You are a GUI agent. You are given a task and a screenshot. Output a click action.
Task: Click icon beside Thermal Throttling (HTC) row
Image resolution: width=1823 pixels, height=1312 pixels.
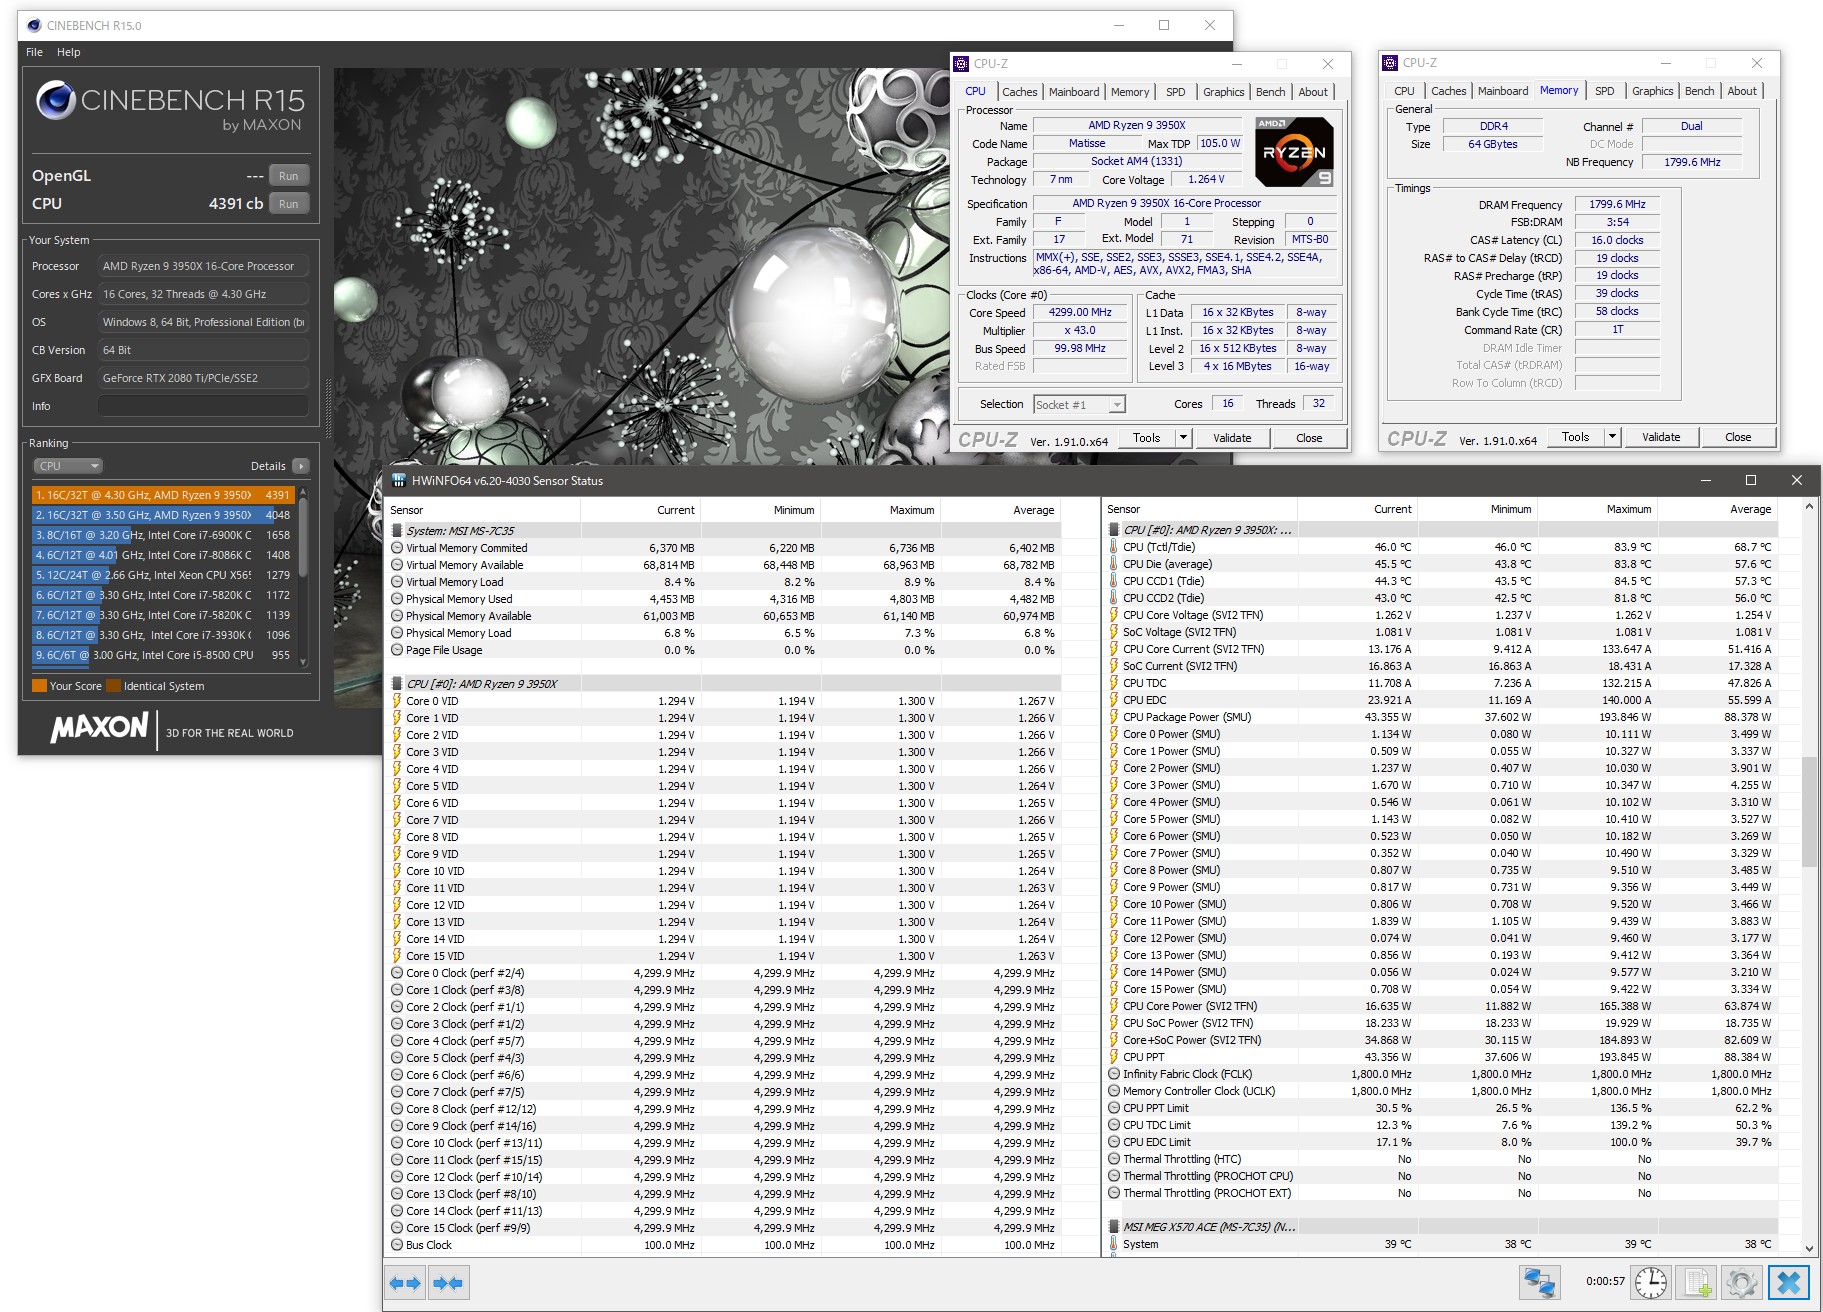(1114, 1159)
